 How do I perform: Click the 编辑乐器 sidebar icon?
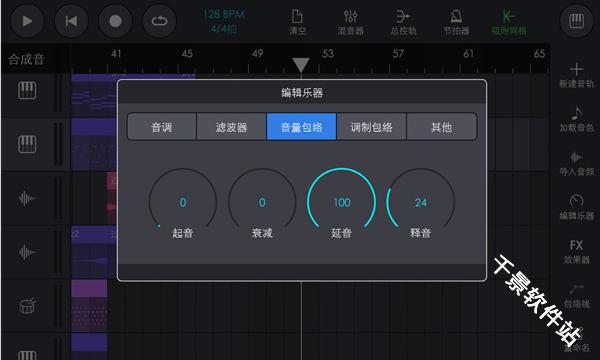point(576,207)
